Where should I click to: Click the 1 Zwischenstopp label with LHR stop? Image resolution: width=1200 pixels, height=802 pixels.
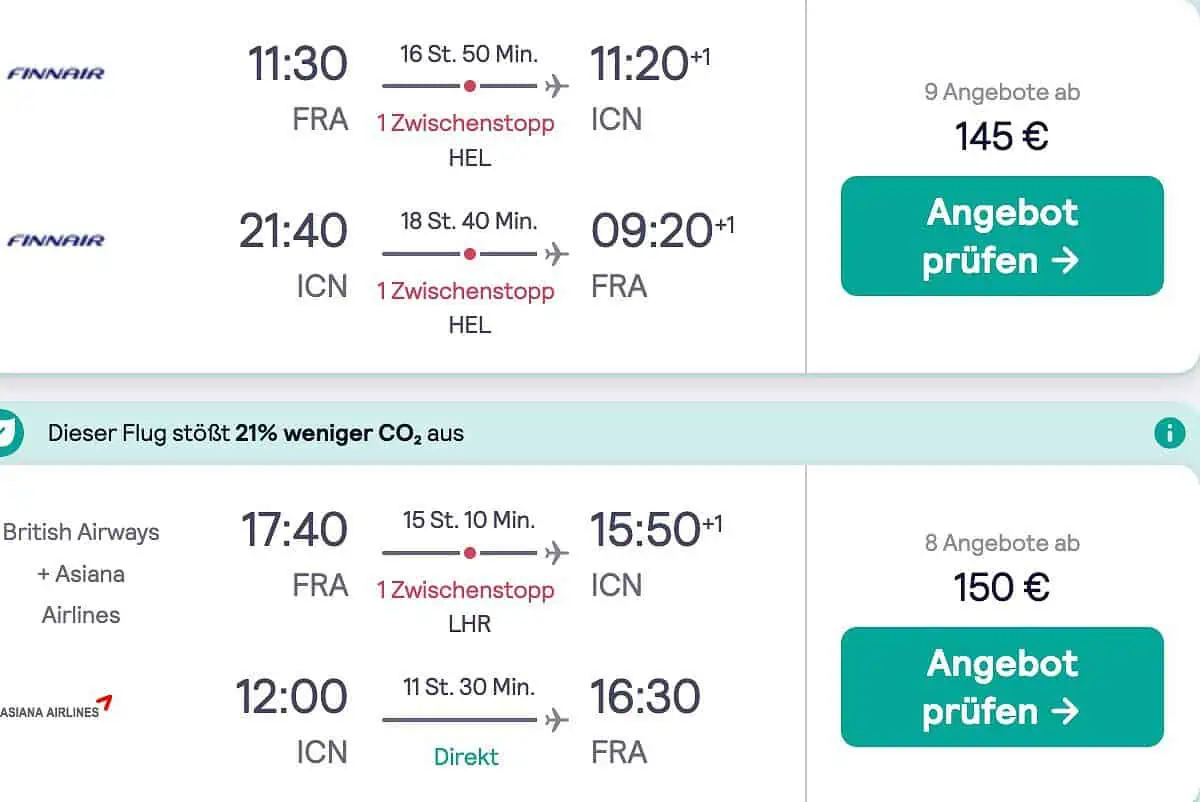[x=465, y=590]
